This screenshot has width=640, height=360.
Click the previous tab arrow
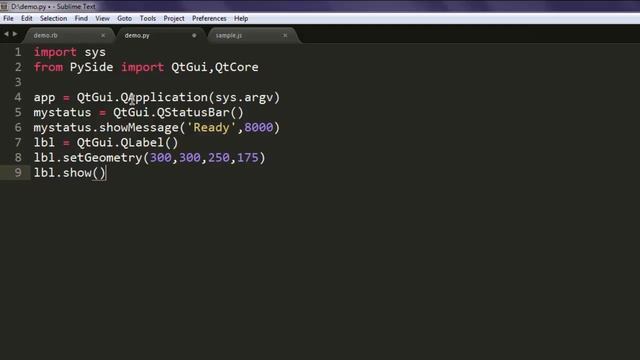pyautogui.click(x=6, y=34)
